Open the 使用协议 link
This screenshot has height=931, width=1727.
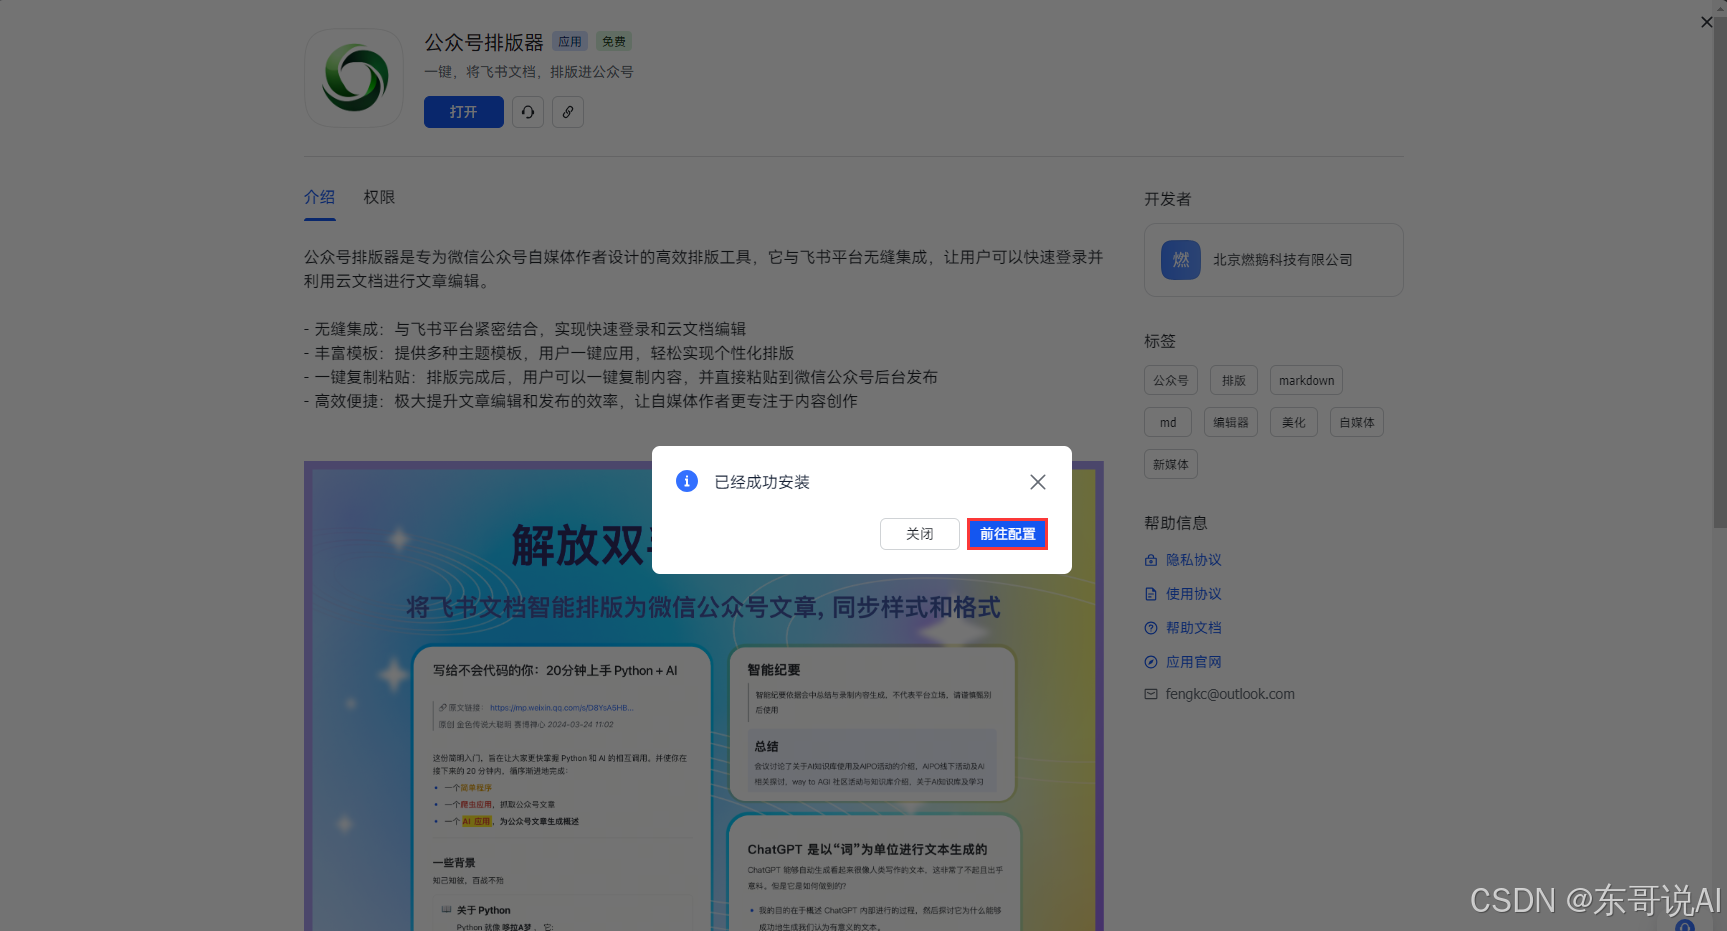(x=1194, y=594)
